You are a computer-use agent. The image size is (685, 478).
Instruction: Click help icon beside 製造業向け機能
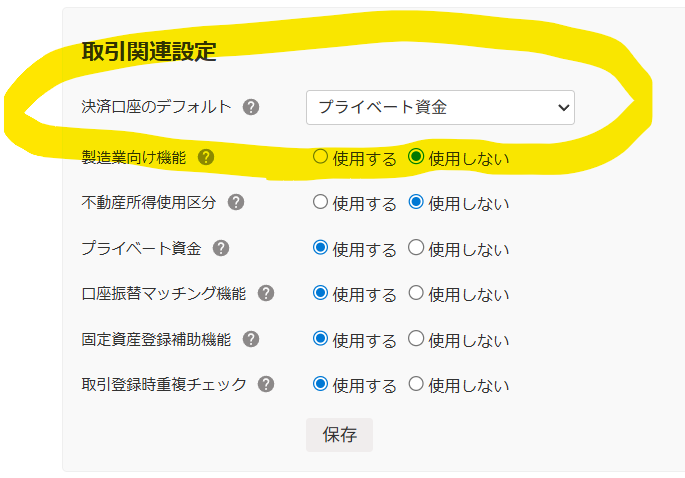pyautogui.click(x=206, y=157)
